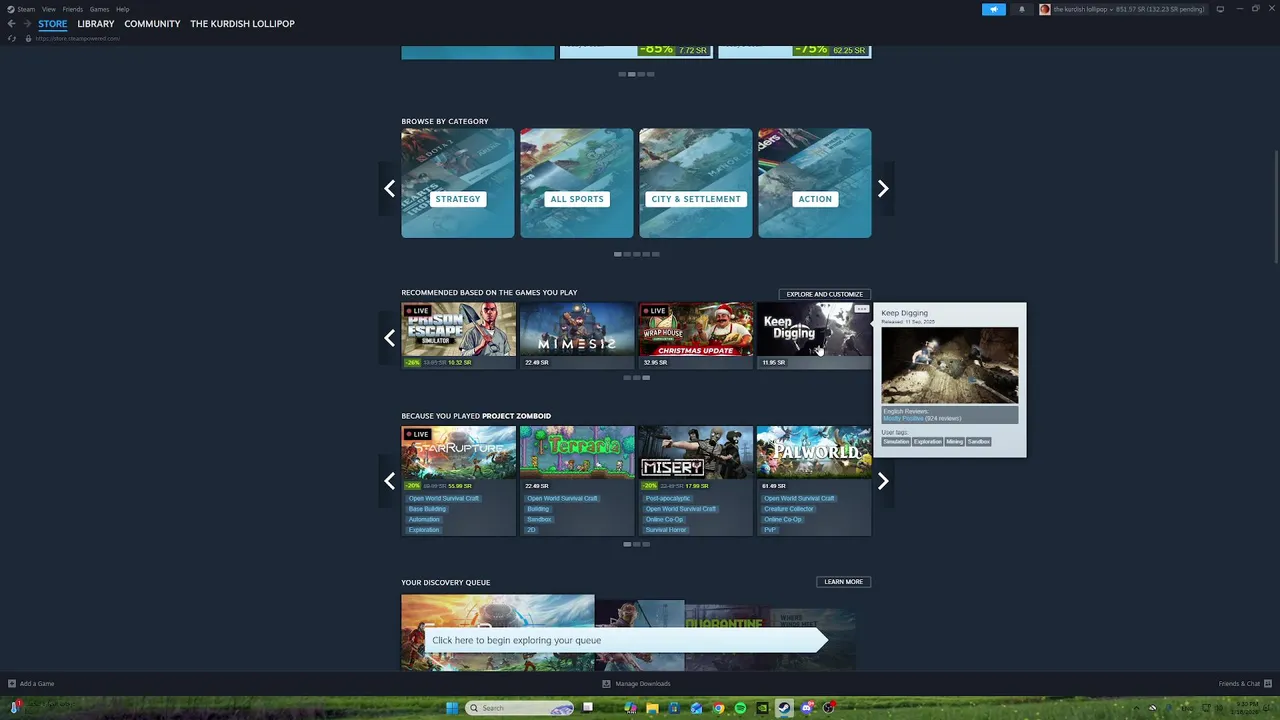Click Post-apocalyptic tag under Misery
1280x720 pixels.
[x=668, y=498]
